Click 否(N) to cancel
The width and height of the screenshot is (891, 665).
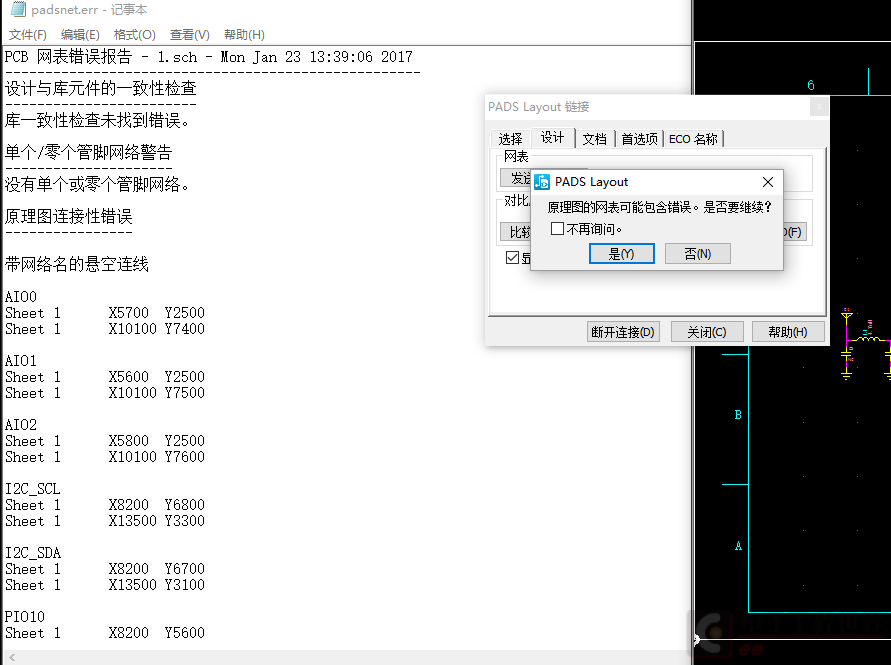[698, 253]
